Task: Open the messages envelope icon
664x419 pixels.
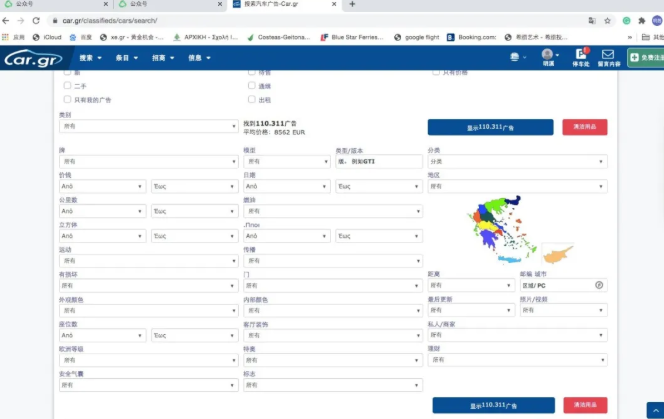Action: (607, 55)
